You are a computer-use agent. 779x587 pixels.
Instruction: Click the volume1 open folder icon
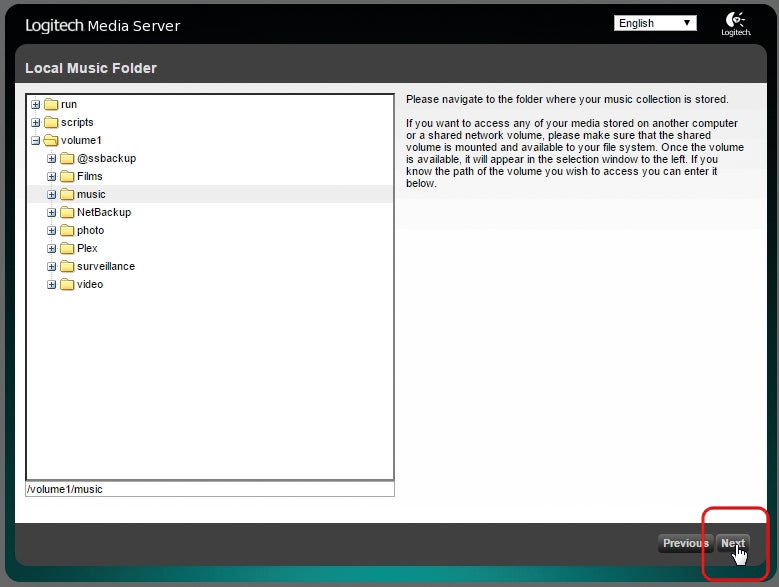click(x=51, y=140)
